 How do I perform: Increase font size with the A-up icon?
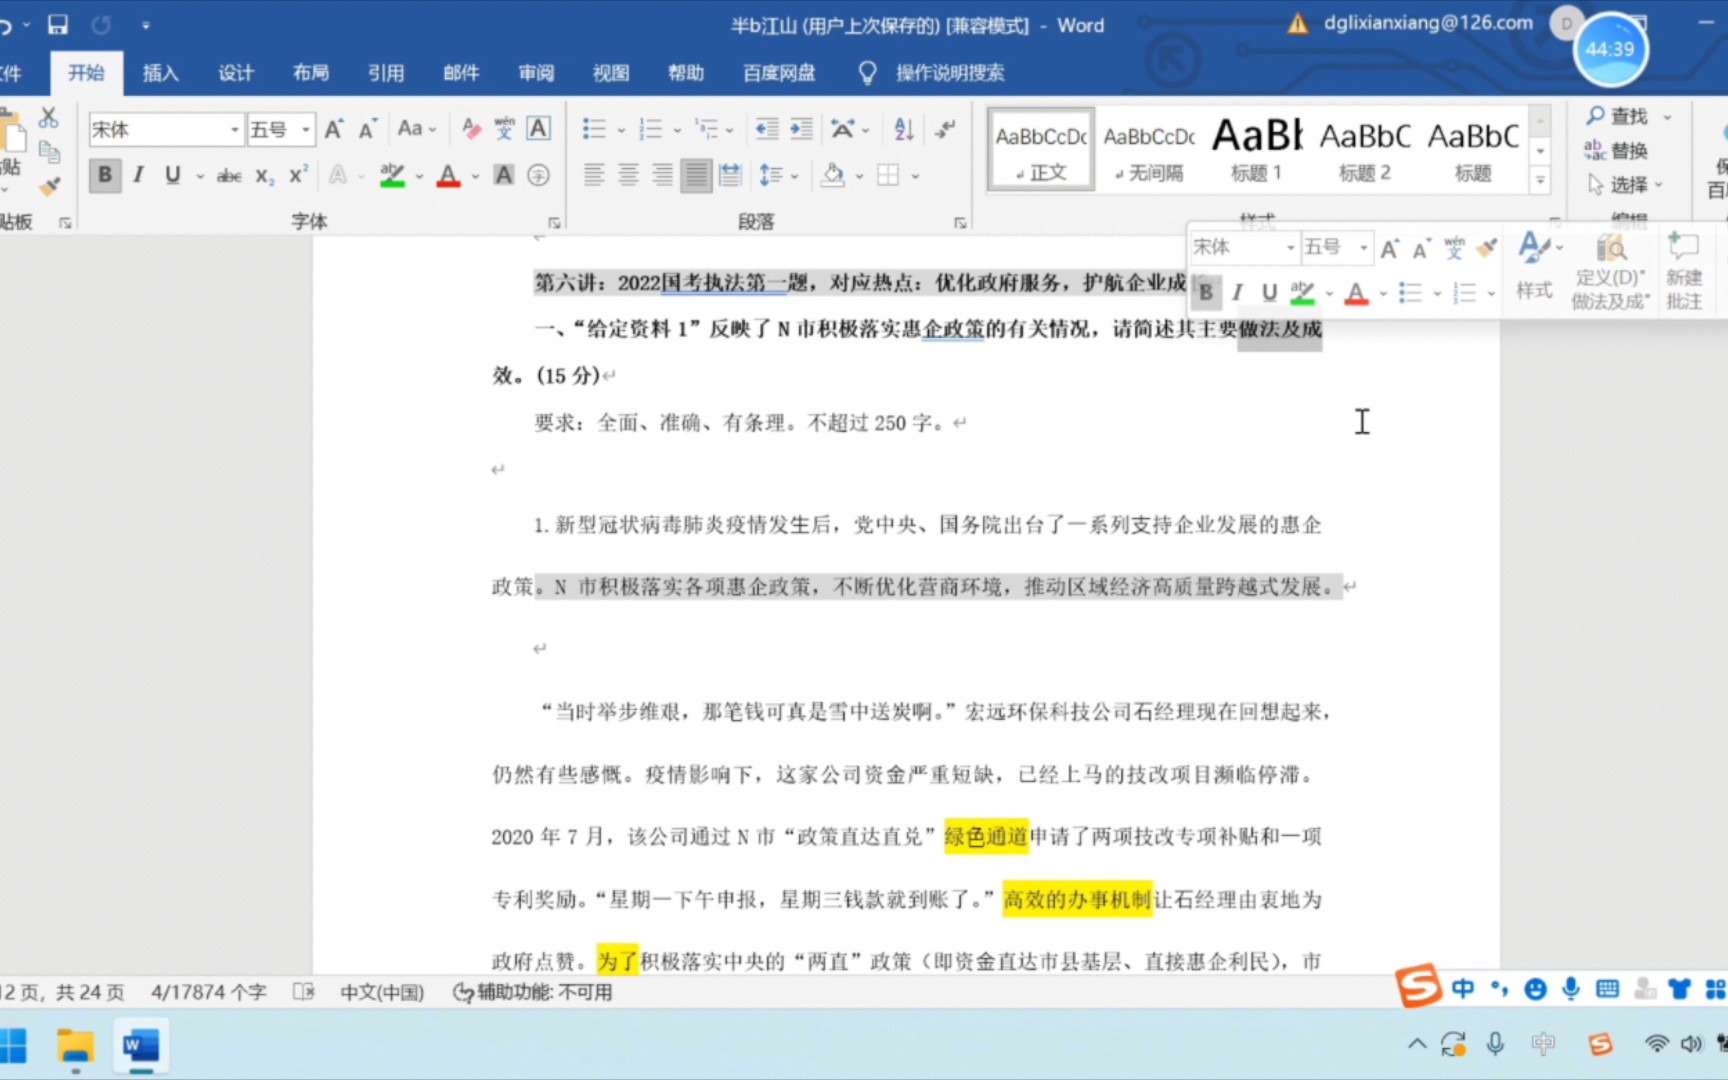point(334,129)
